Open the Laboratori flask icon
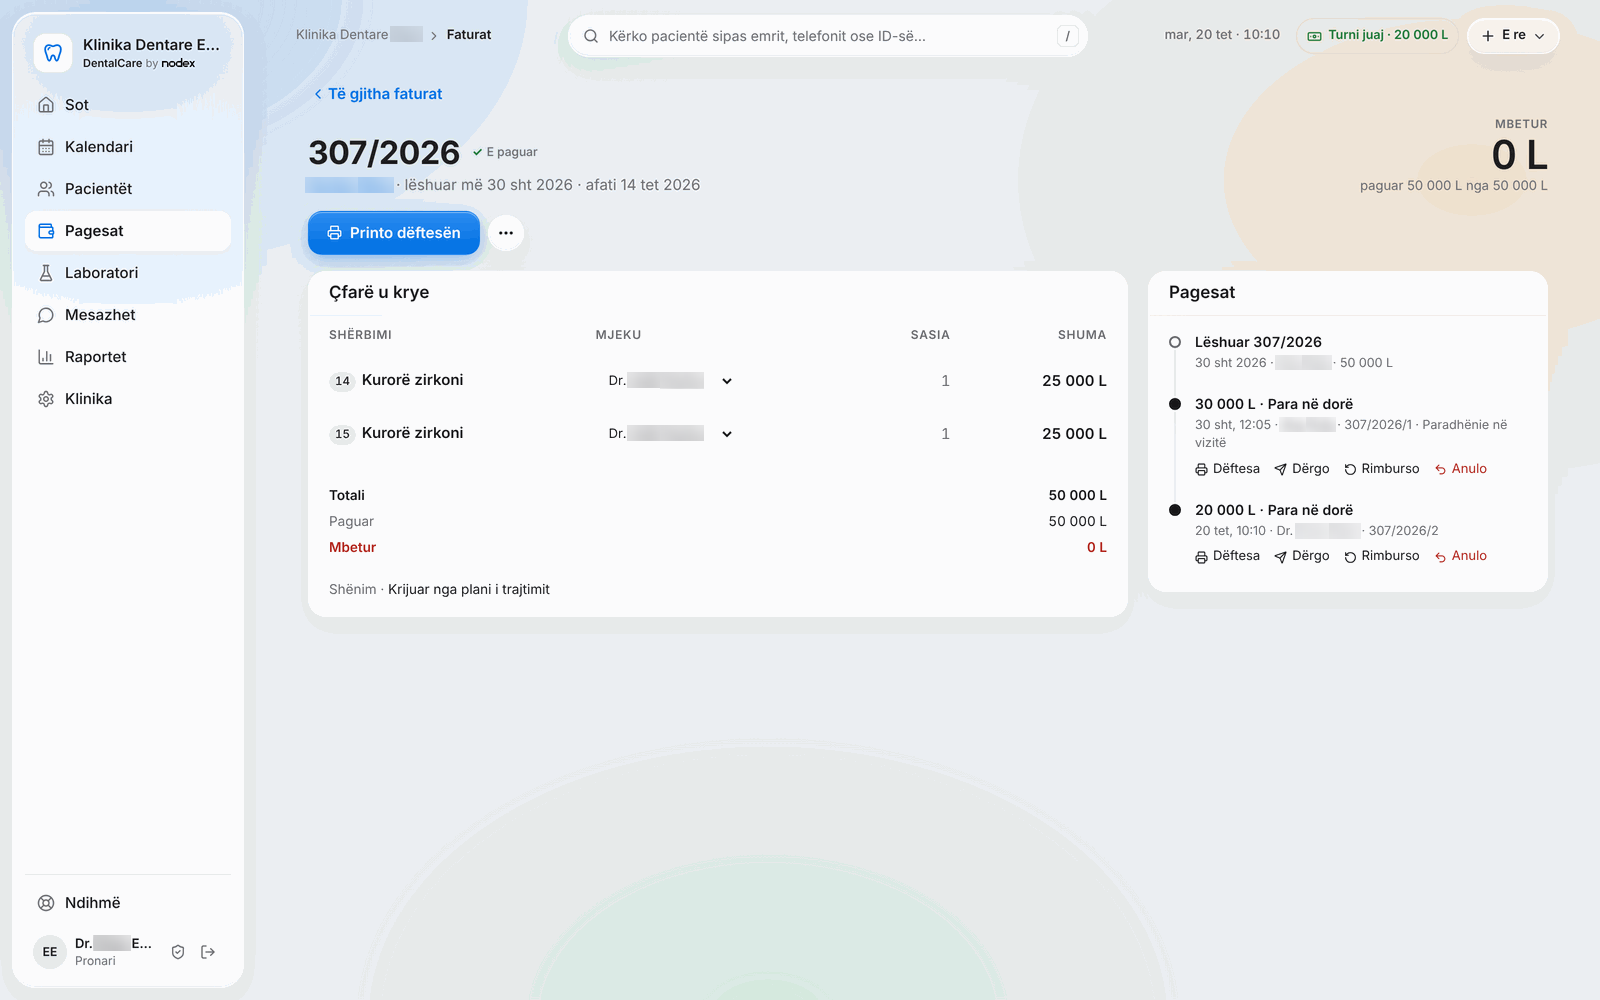Image resolution: width=1600 pixels, height=1000 pixels. coord(46,273)
